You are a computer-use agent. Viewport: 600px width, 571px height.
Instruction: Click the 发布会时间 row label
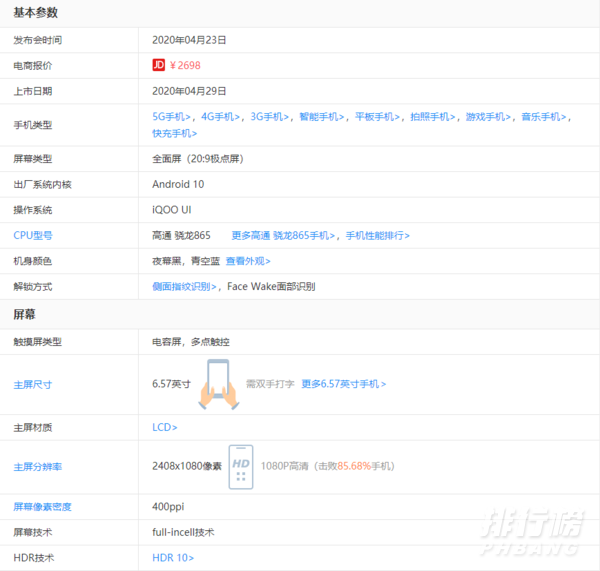38,40
